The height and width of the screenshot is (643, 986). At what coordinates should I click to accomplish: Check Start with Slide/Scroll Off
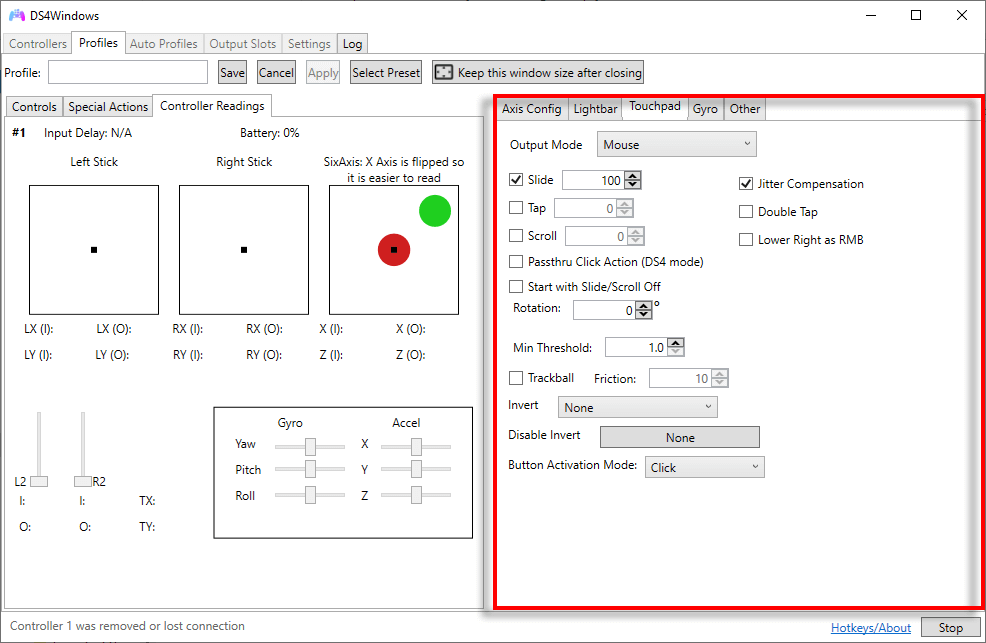516,287
